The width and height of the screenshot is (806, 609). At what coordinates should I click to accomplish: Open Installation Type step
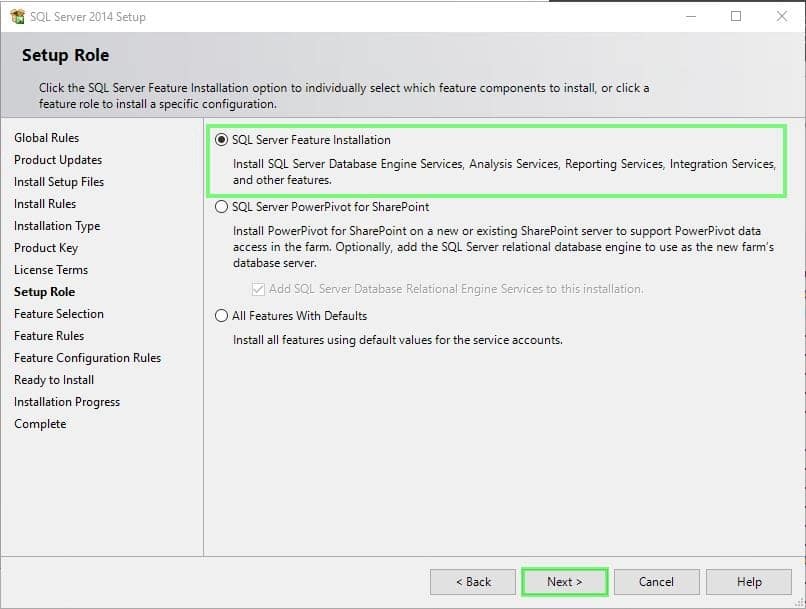point(57,226)
